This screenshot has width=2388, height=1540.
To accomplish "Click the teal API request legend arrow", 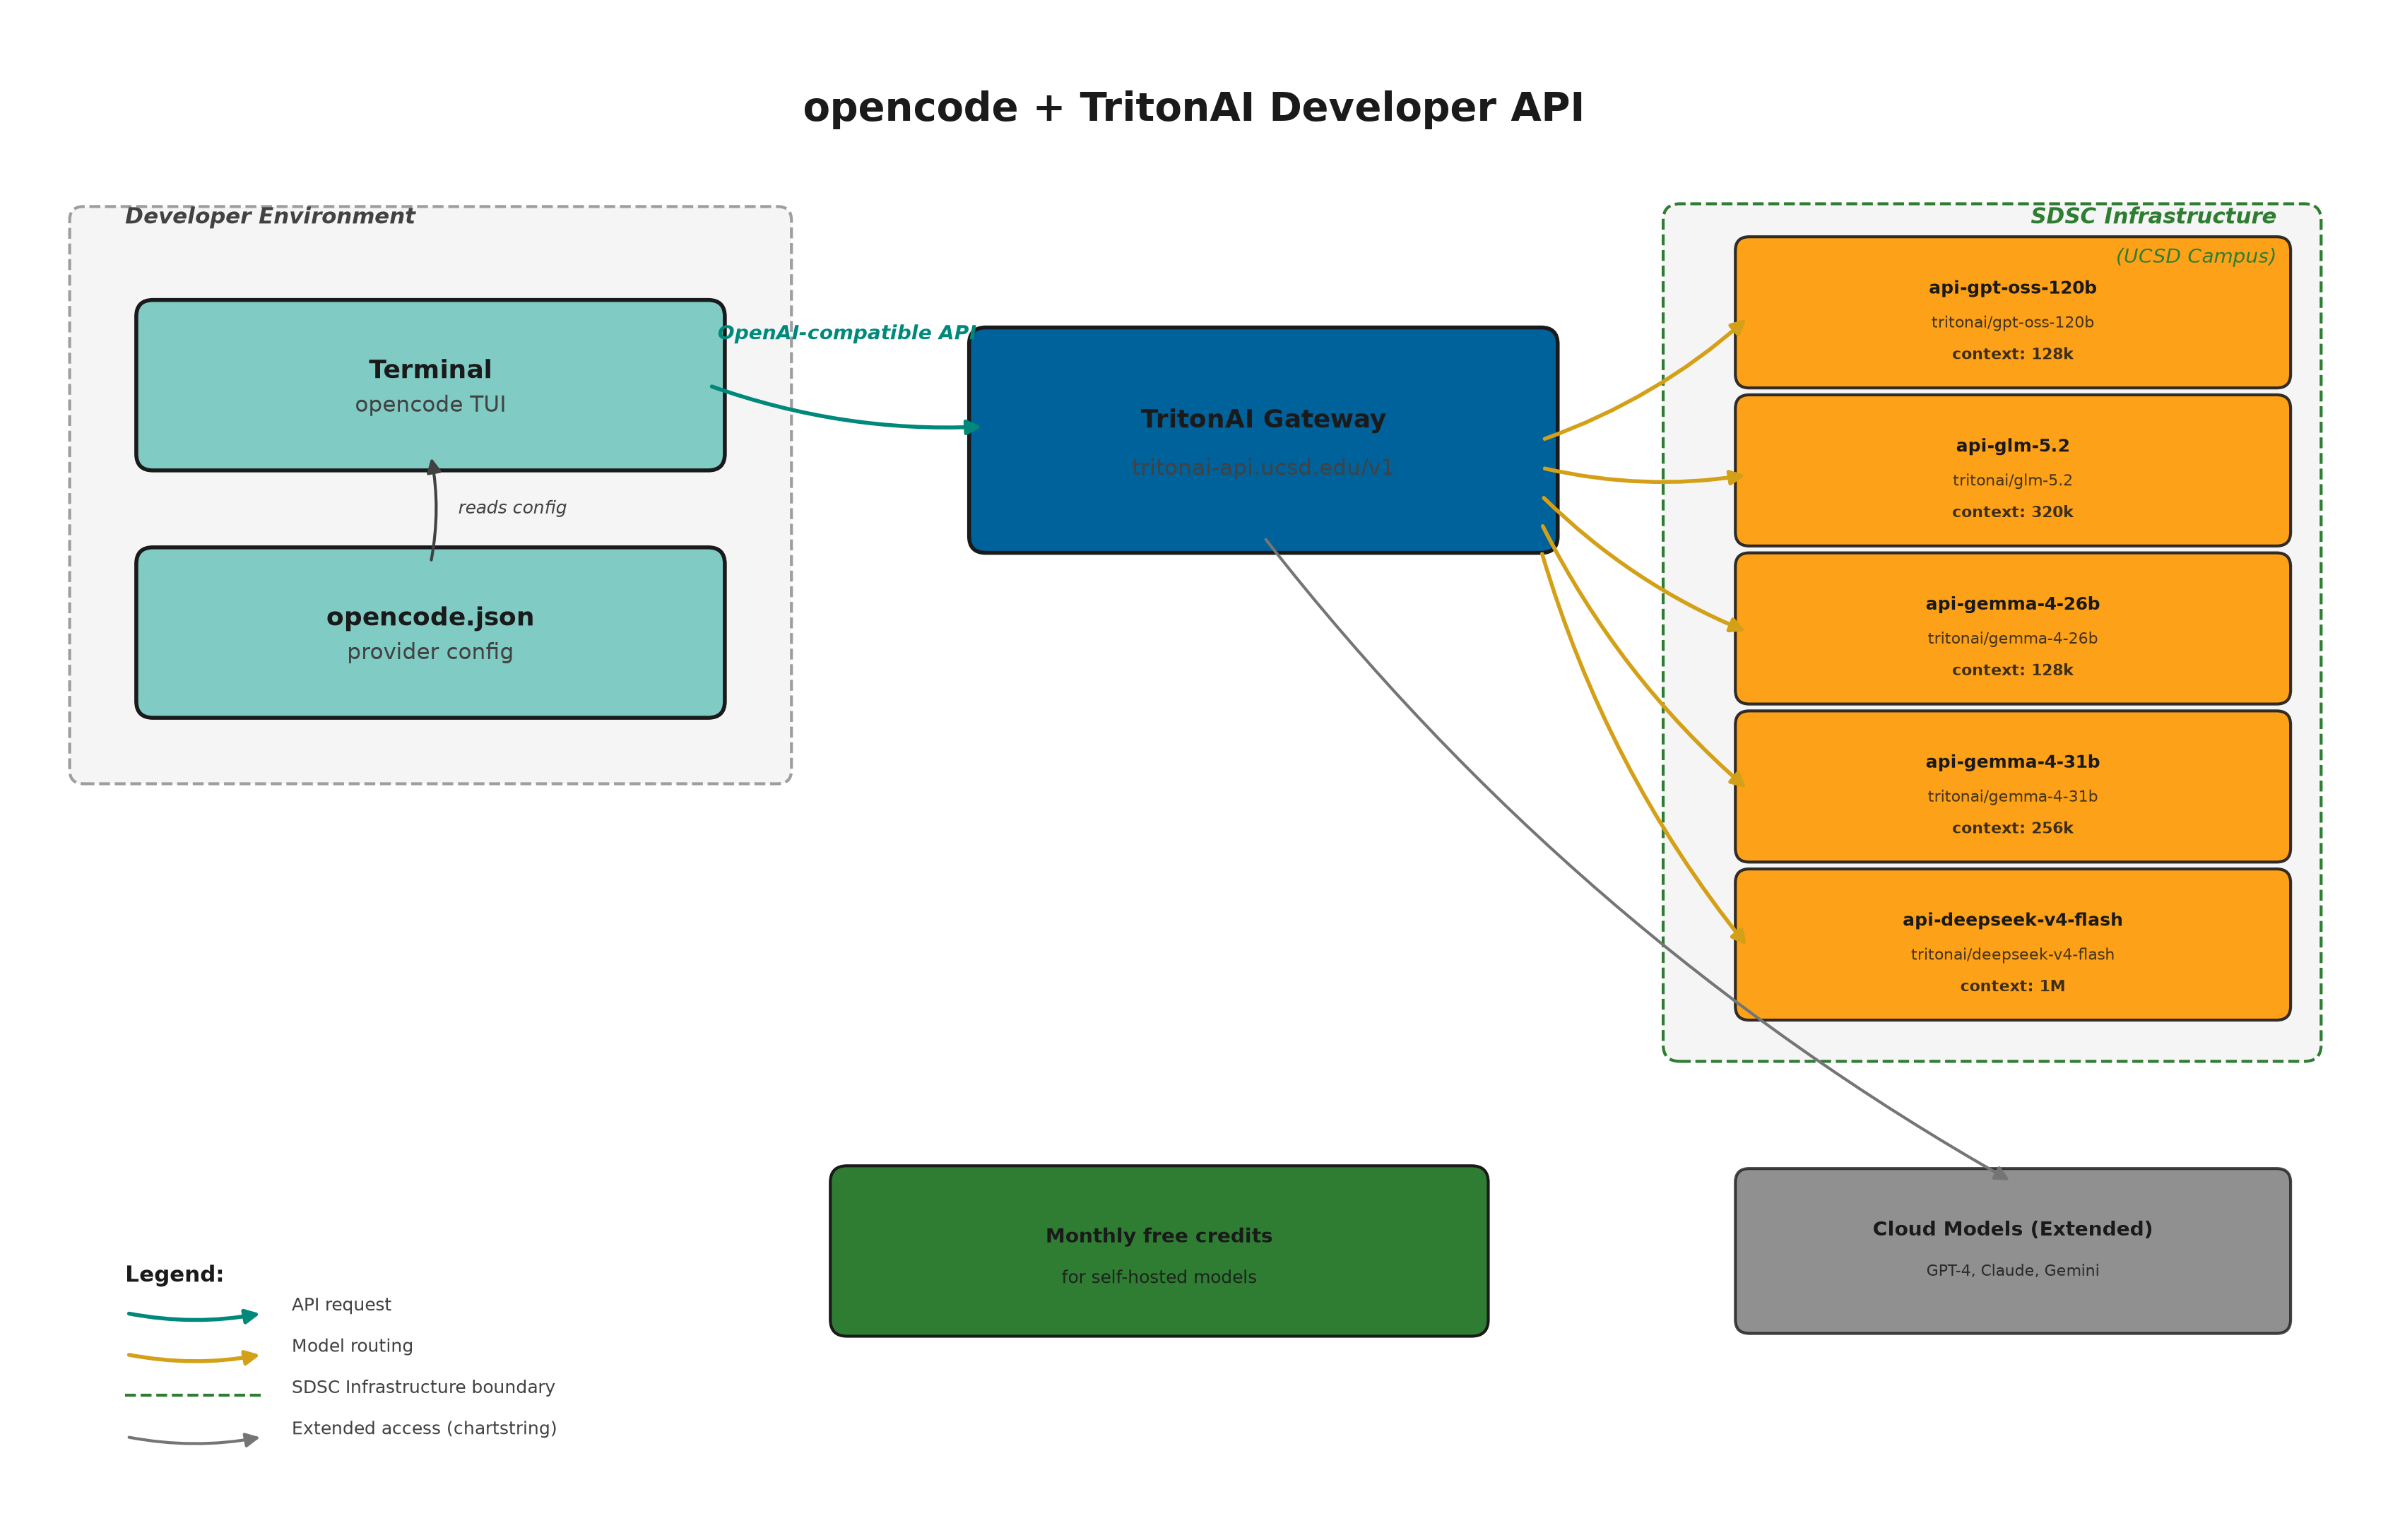I will [193, 1316].
